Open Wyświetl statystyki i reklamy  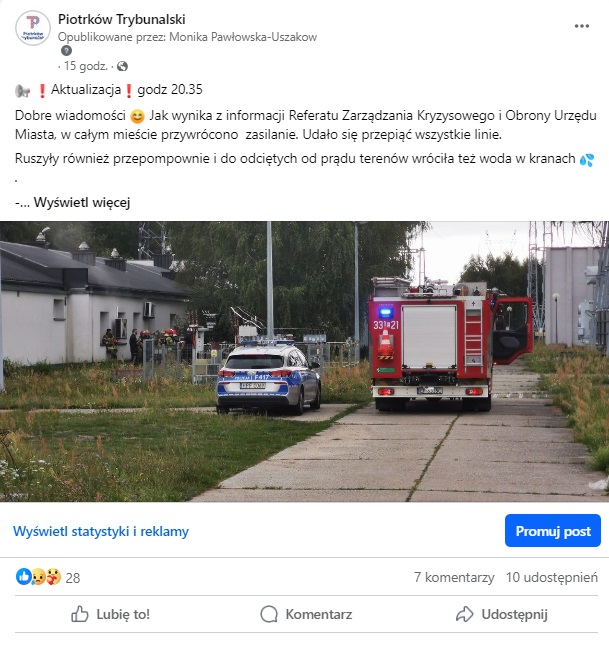(101, 531)
